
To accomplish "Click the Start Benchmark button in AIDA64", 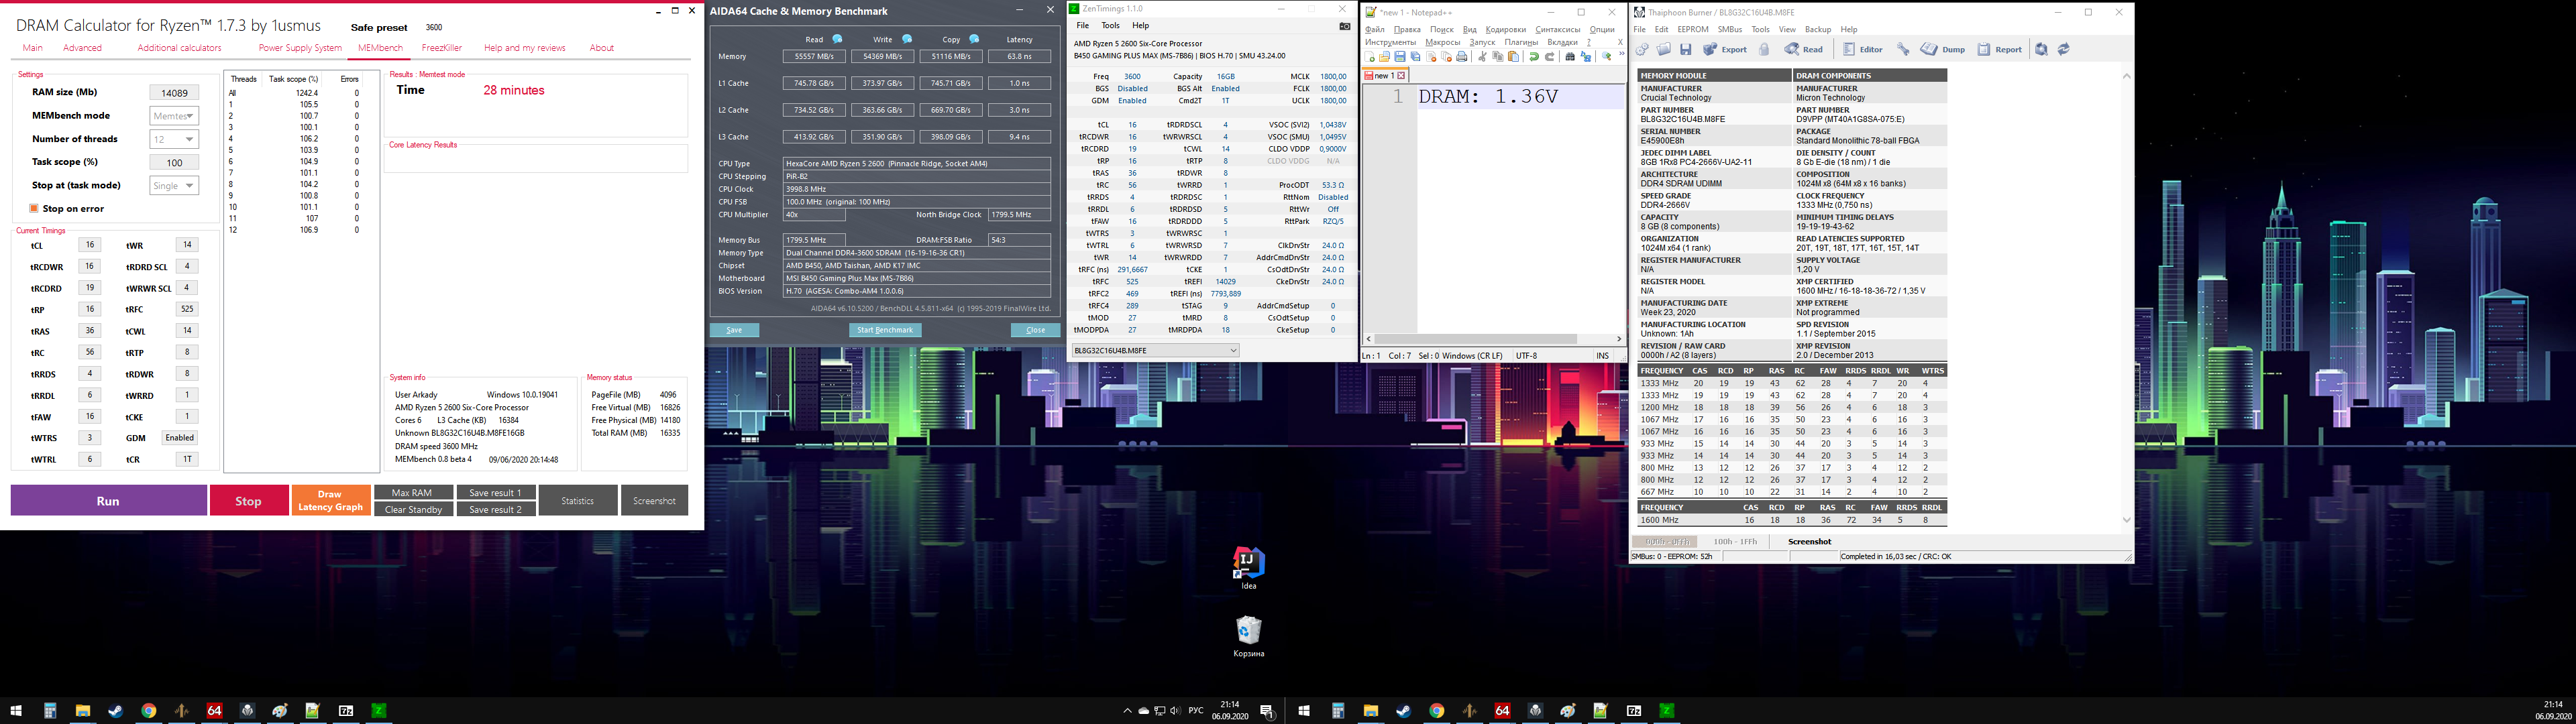I will click(885, 330).
